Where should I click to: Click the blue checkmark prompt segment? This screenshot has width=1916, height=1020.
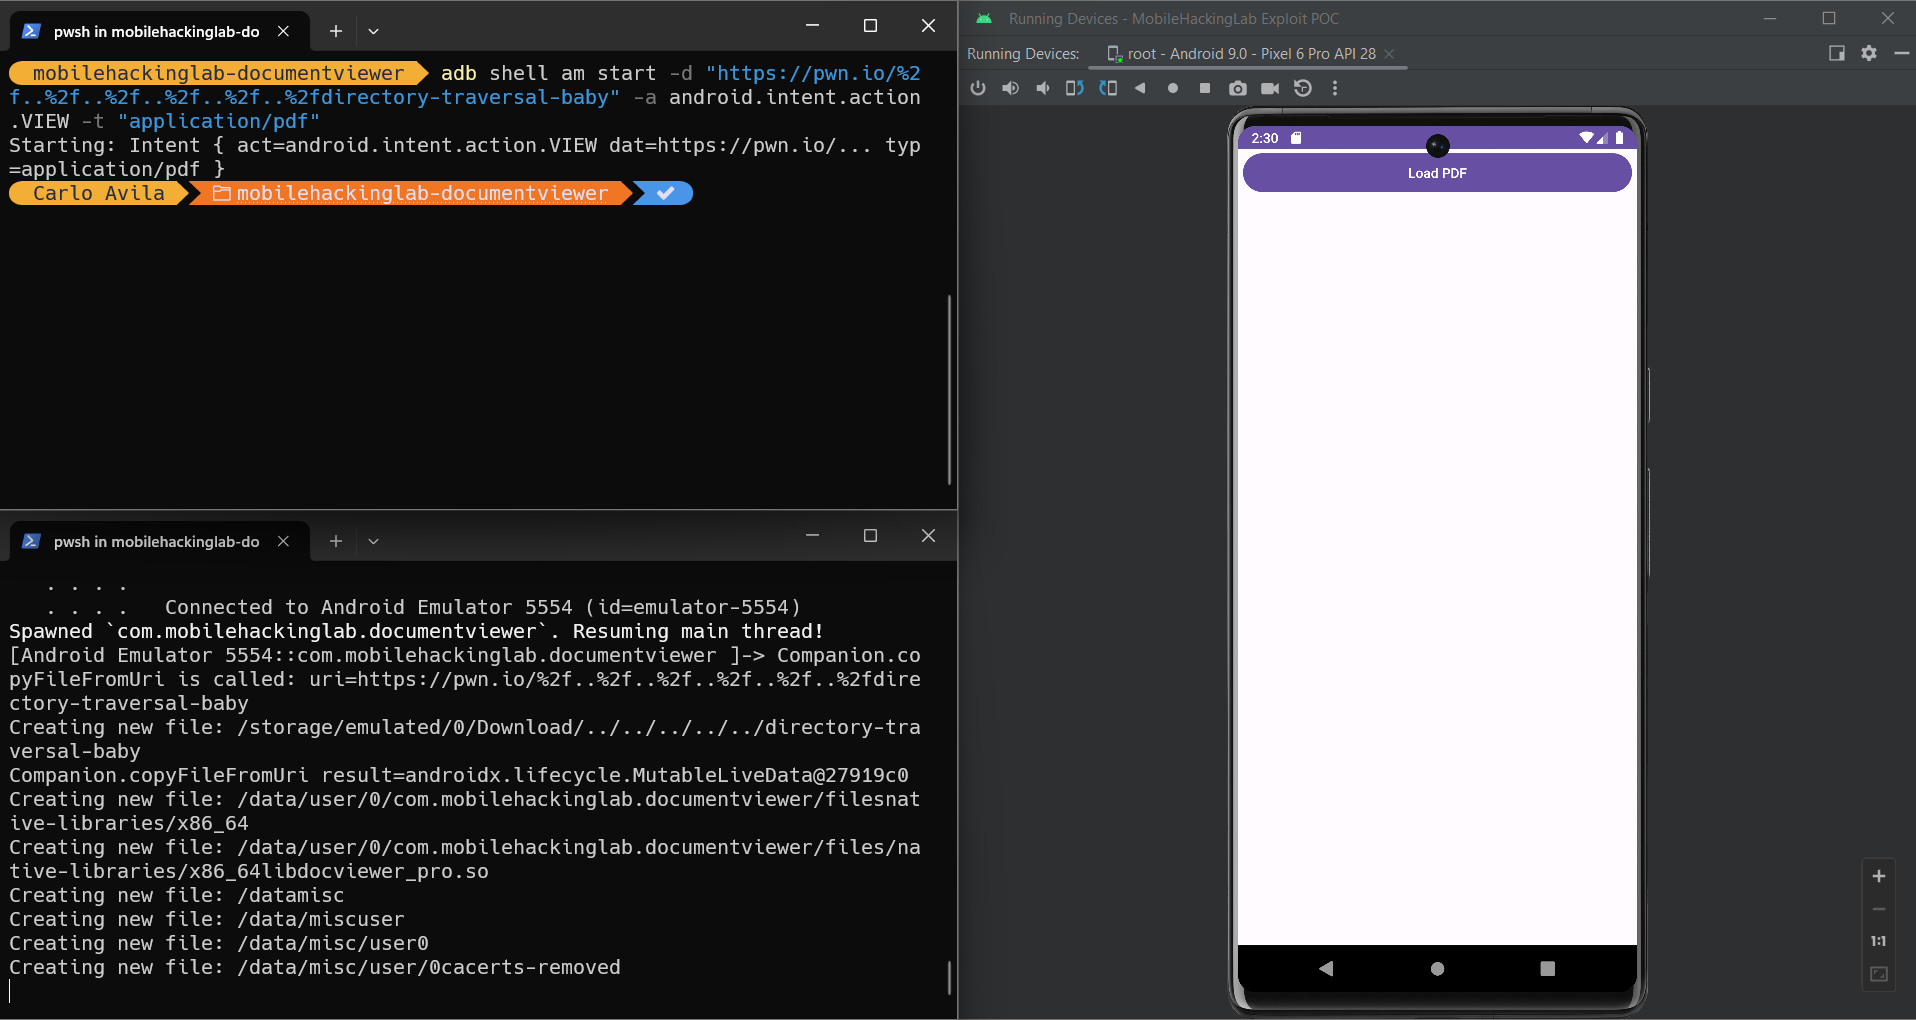point(665,193)
